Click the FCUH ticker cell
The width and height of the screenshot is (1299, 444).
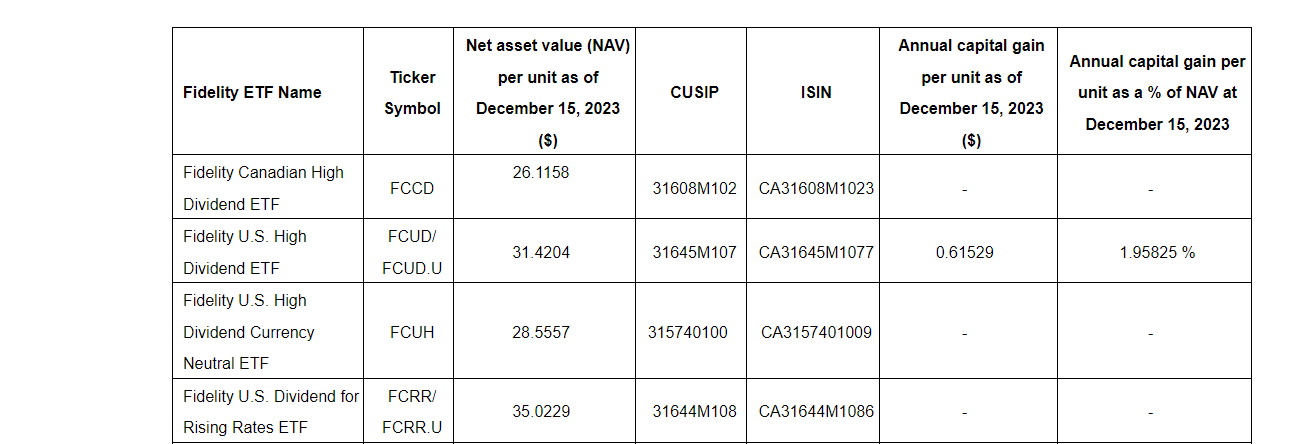412,332
